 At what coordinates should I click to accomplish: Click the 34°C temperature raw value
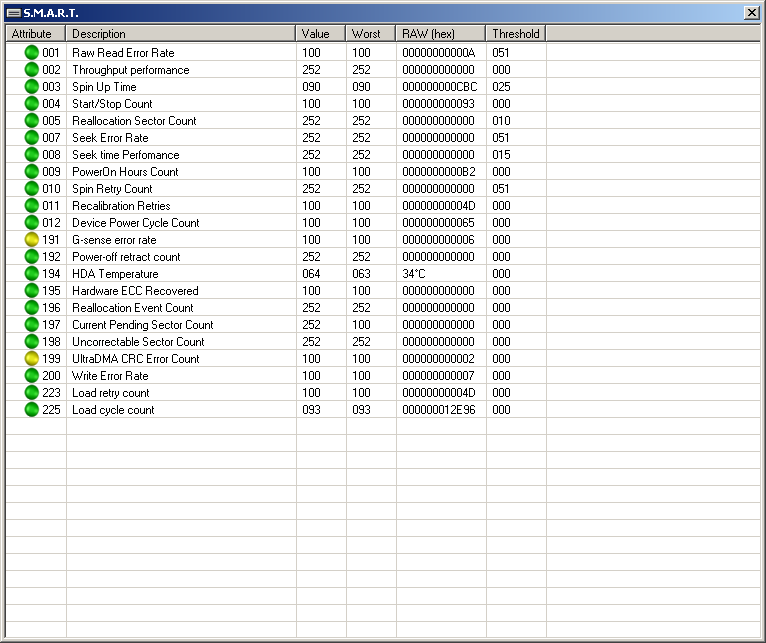click(415, 274)
